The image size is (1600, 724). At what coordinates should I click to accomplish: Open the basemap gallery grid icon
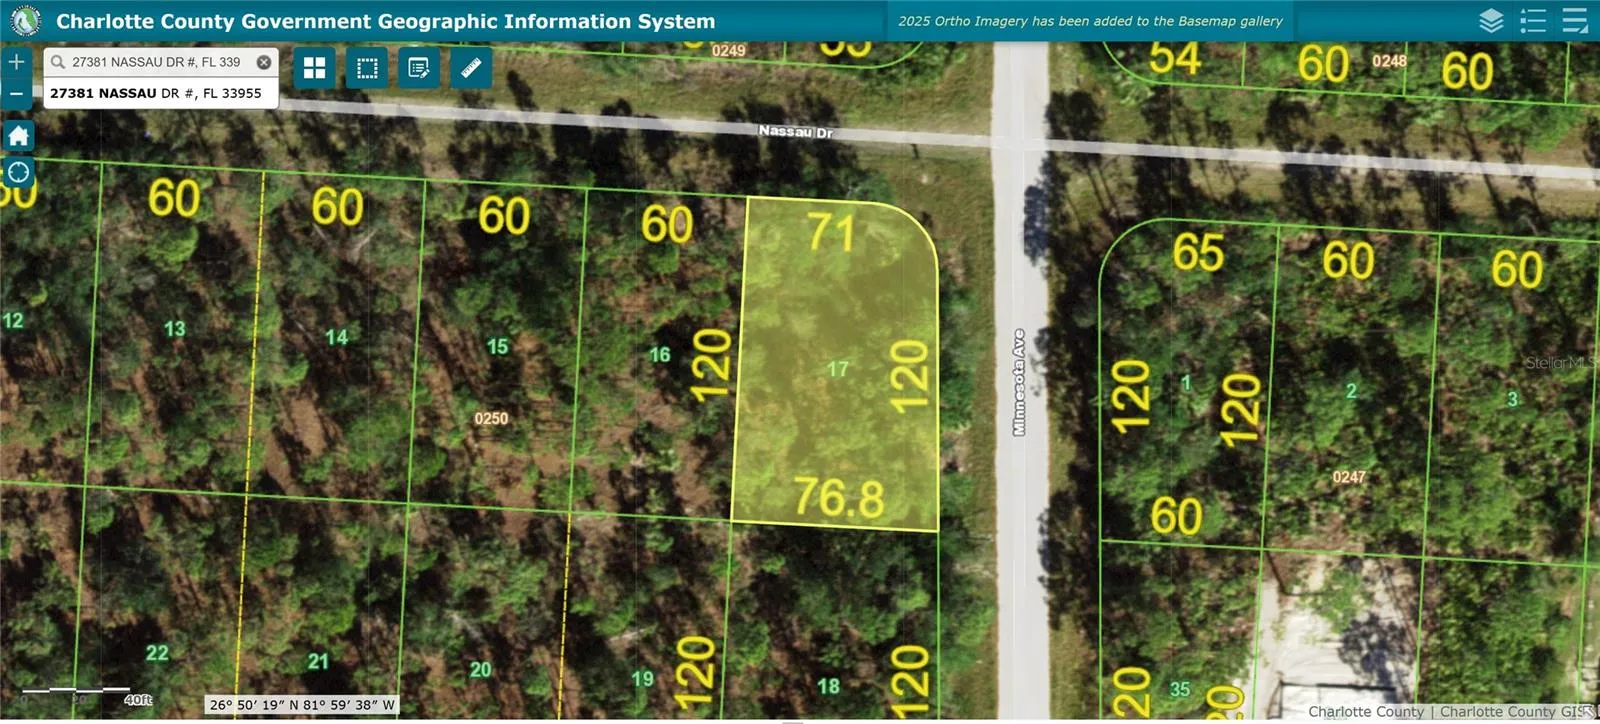pos(315,68)
